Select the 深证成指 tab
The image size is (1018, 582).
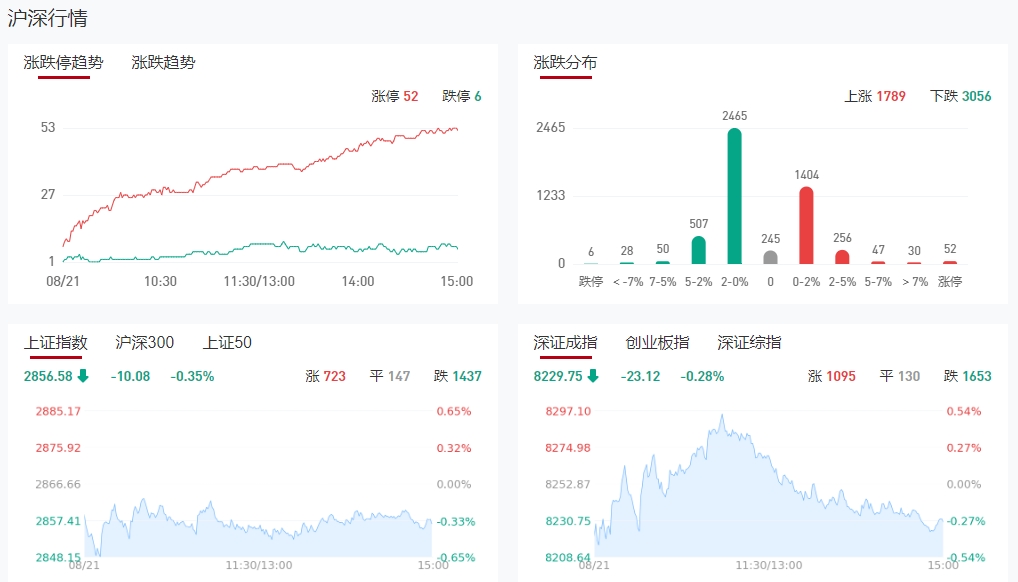pos(565,343)
